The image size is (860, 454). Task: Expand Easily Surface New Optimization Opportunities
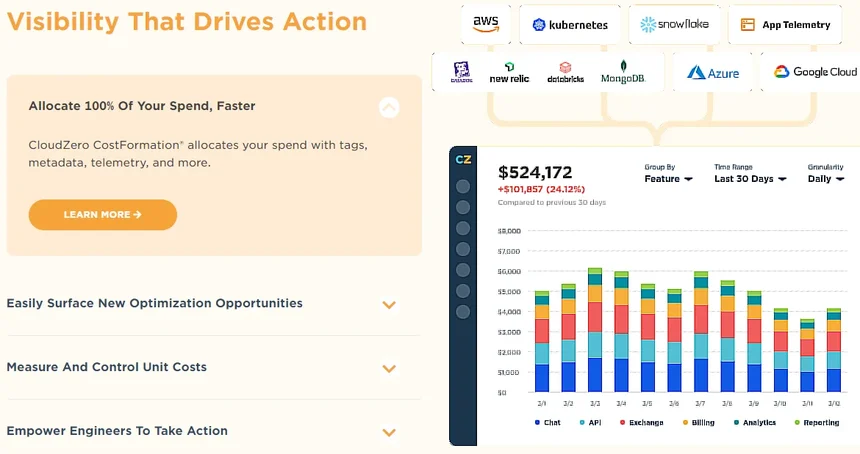(389, 305)
